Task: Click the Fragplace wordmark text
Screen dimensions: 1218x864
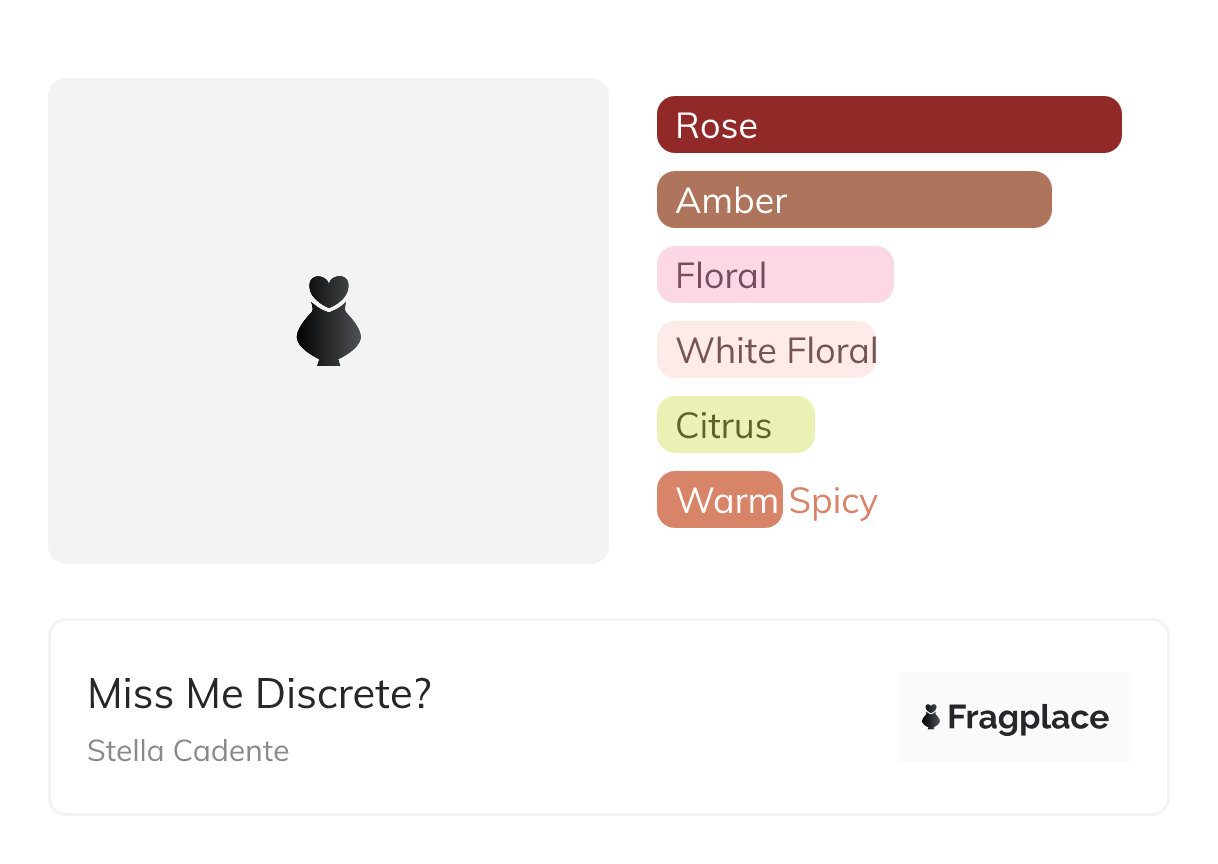Action: click(1028, 718)
